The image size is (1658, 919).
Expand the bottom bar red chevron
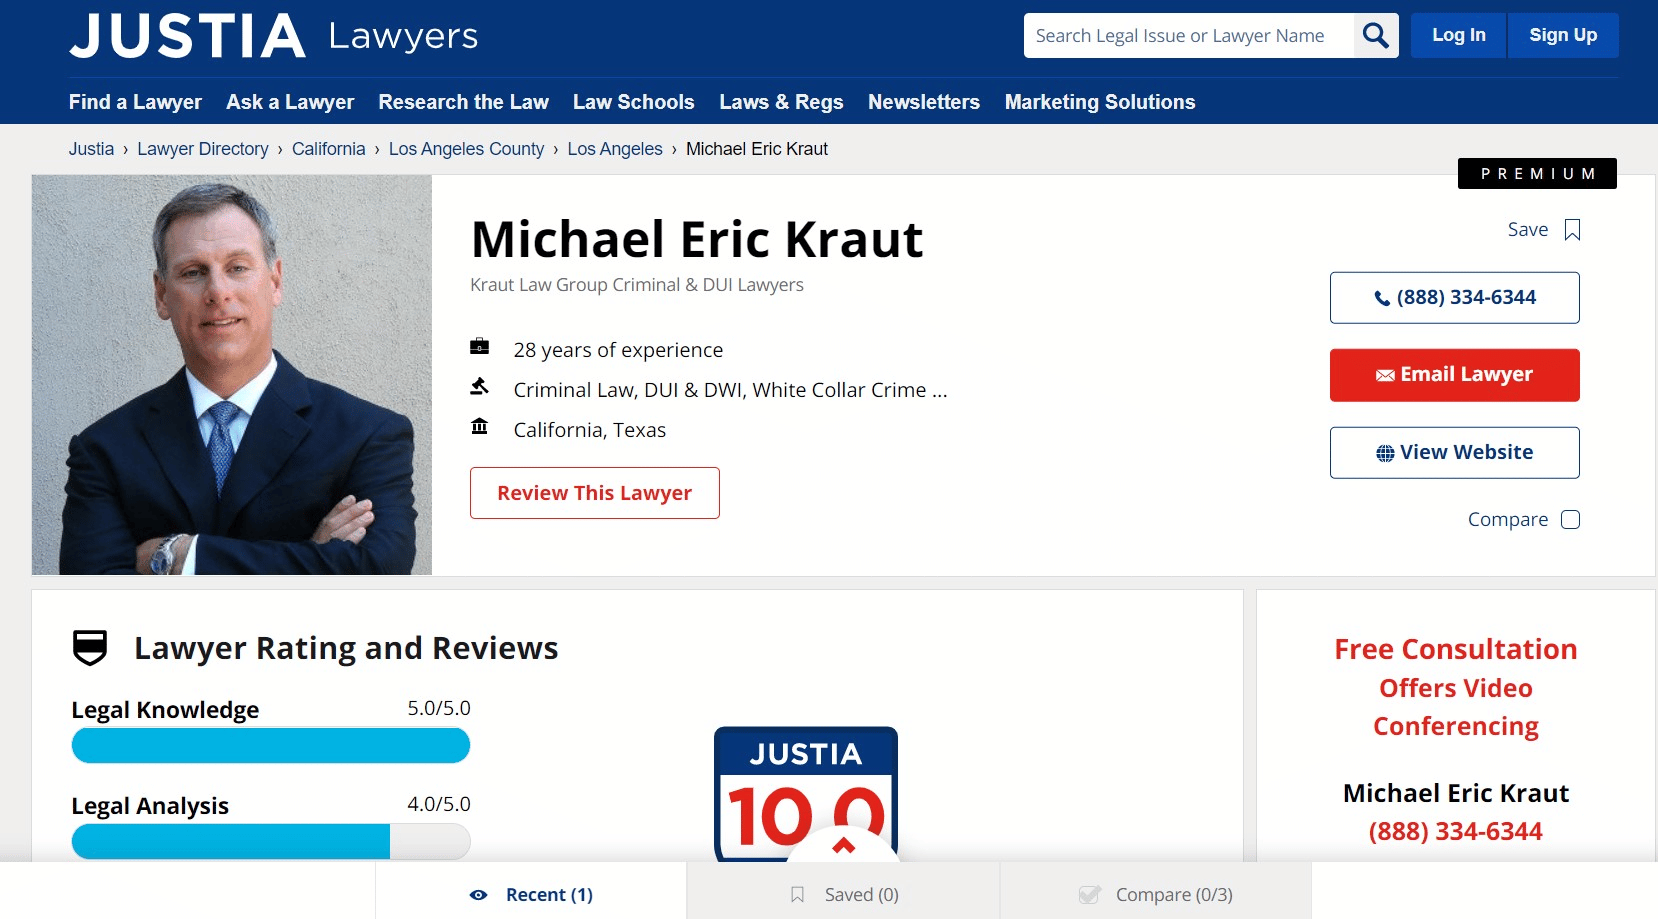[844, 846]
